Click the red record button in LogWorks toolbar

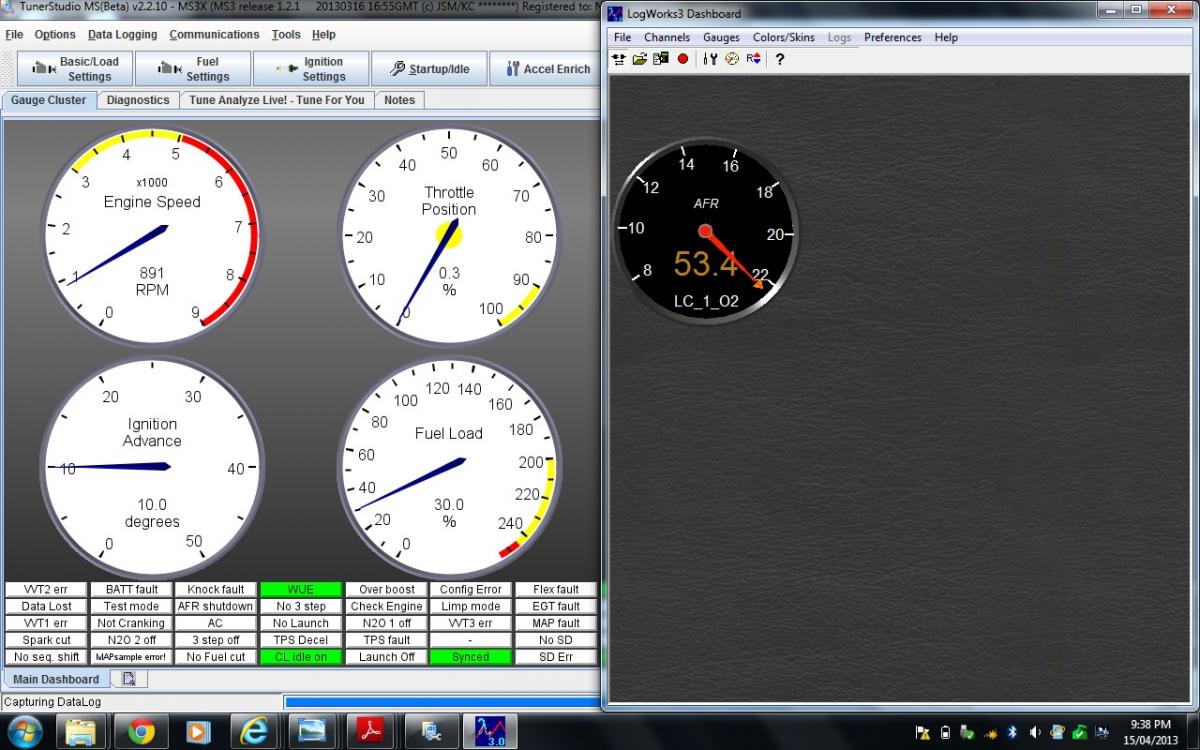(x=683, y=59)
